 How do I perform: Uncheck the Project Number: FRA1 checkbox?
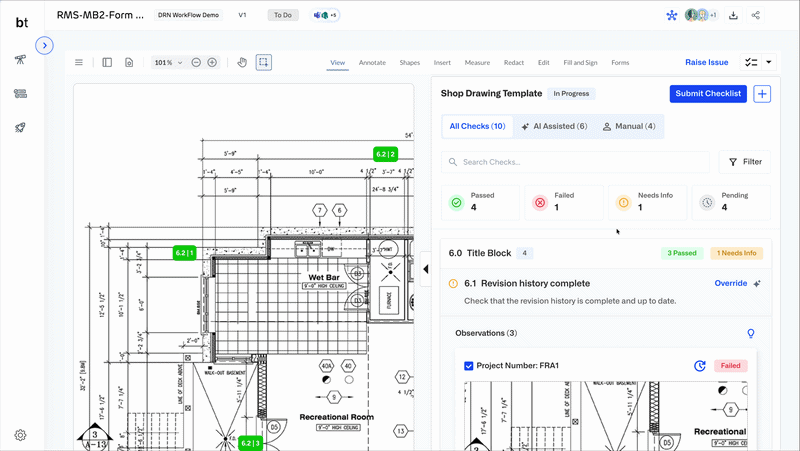point(468,366)
